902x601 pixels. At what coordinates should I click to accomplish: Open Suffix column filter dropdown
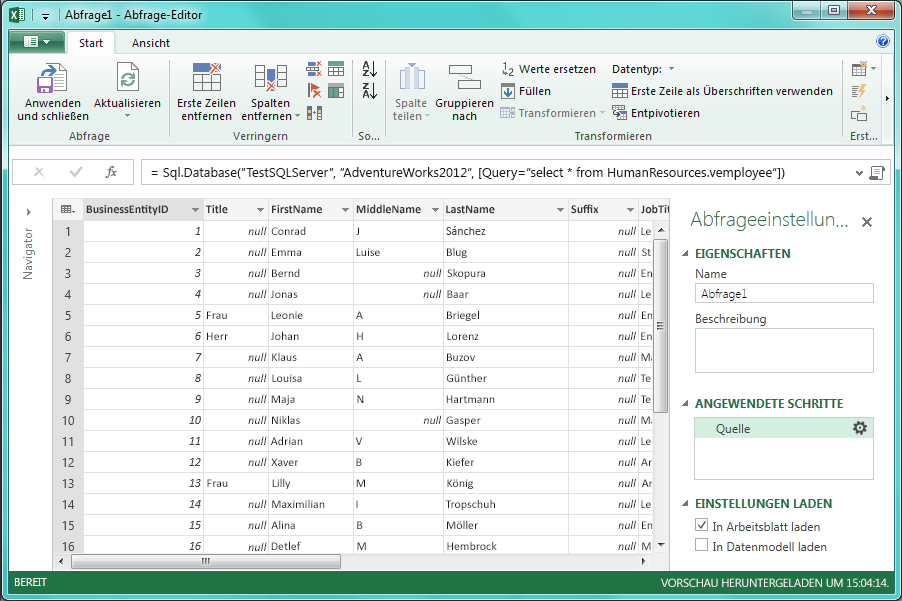[630, 210]
